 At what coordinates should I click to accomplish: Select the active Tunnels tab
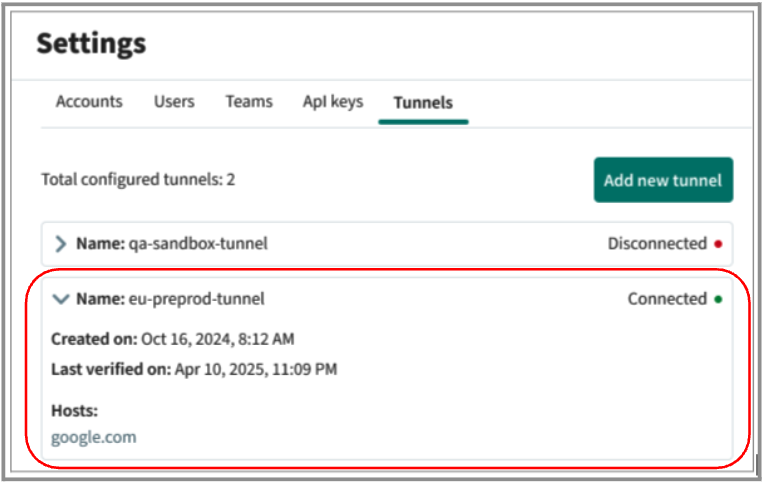pos(423,103)
